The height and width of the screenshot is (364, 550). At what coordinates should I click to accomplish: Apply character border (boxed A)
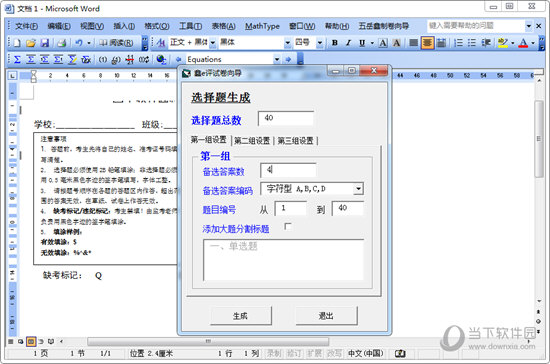(x=383, y=43)
